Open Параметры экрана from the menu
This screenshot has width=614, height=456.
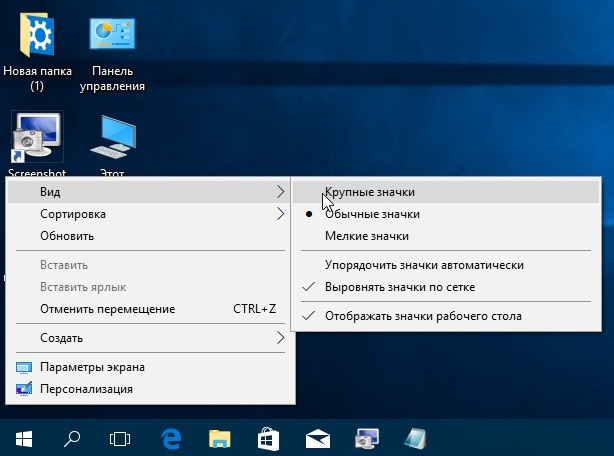150,367
